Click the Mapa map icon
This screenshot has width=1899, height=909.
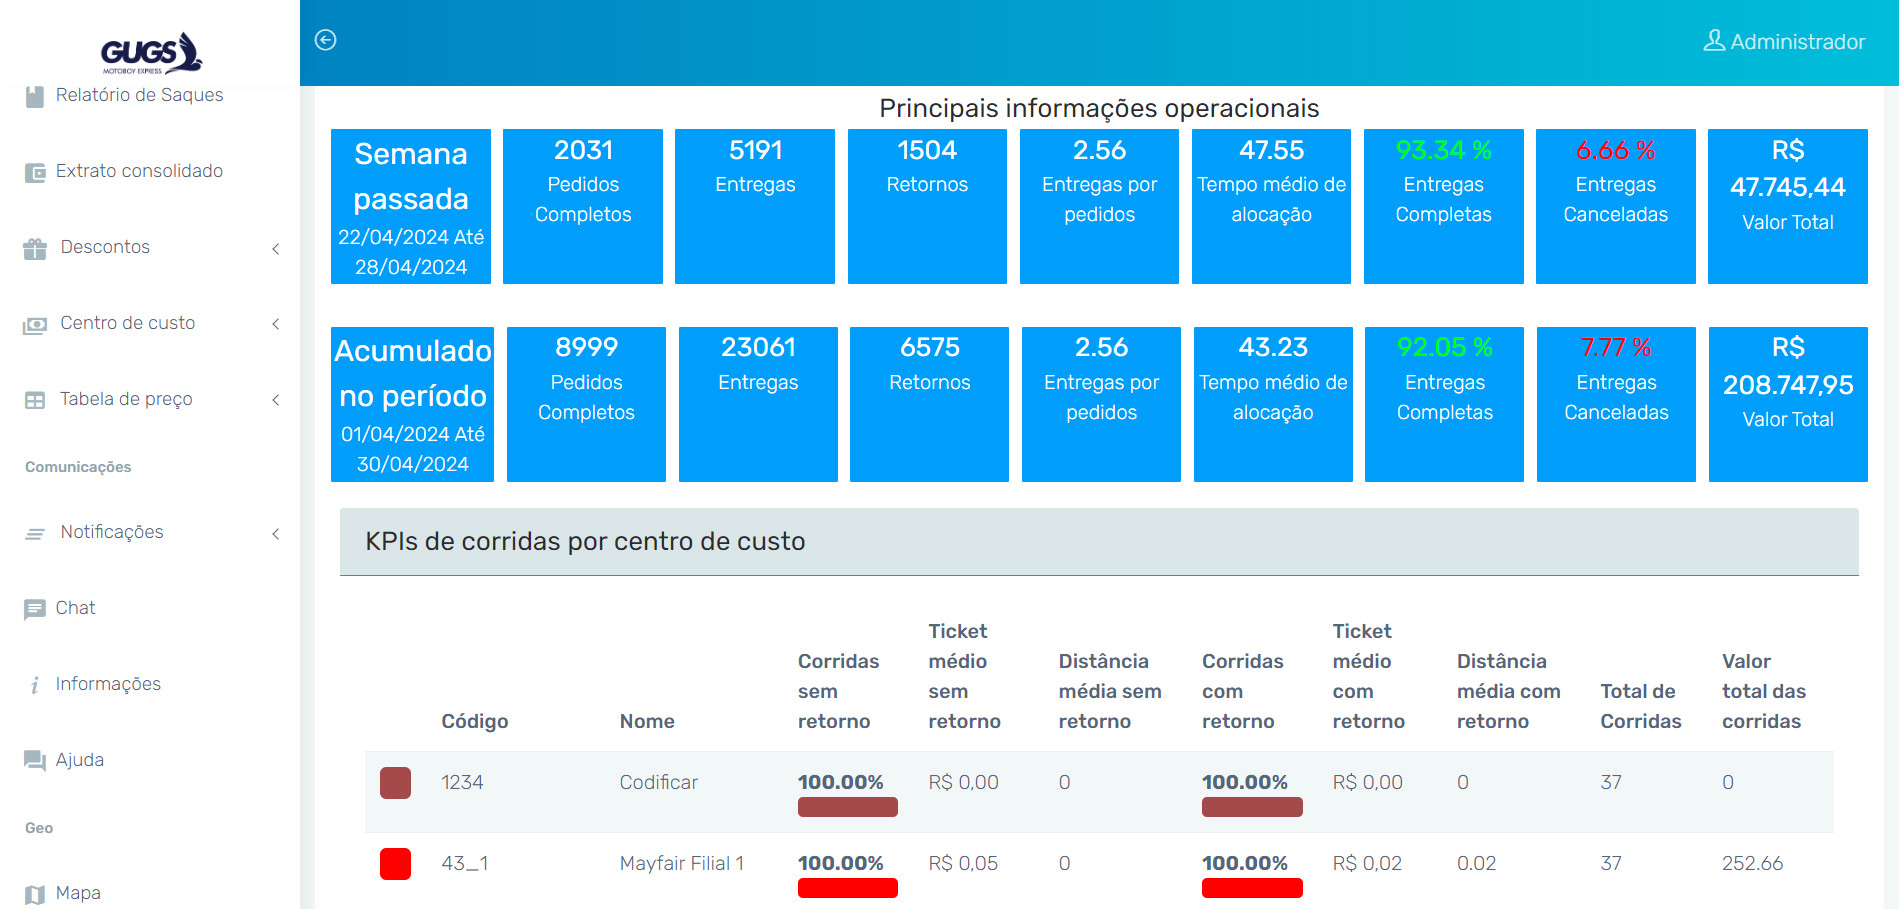click(x=35, y=894)
